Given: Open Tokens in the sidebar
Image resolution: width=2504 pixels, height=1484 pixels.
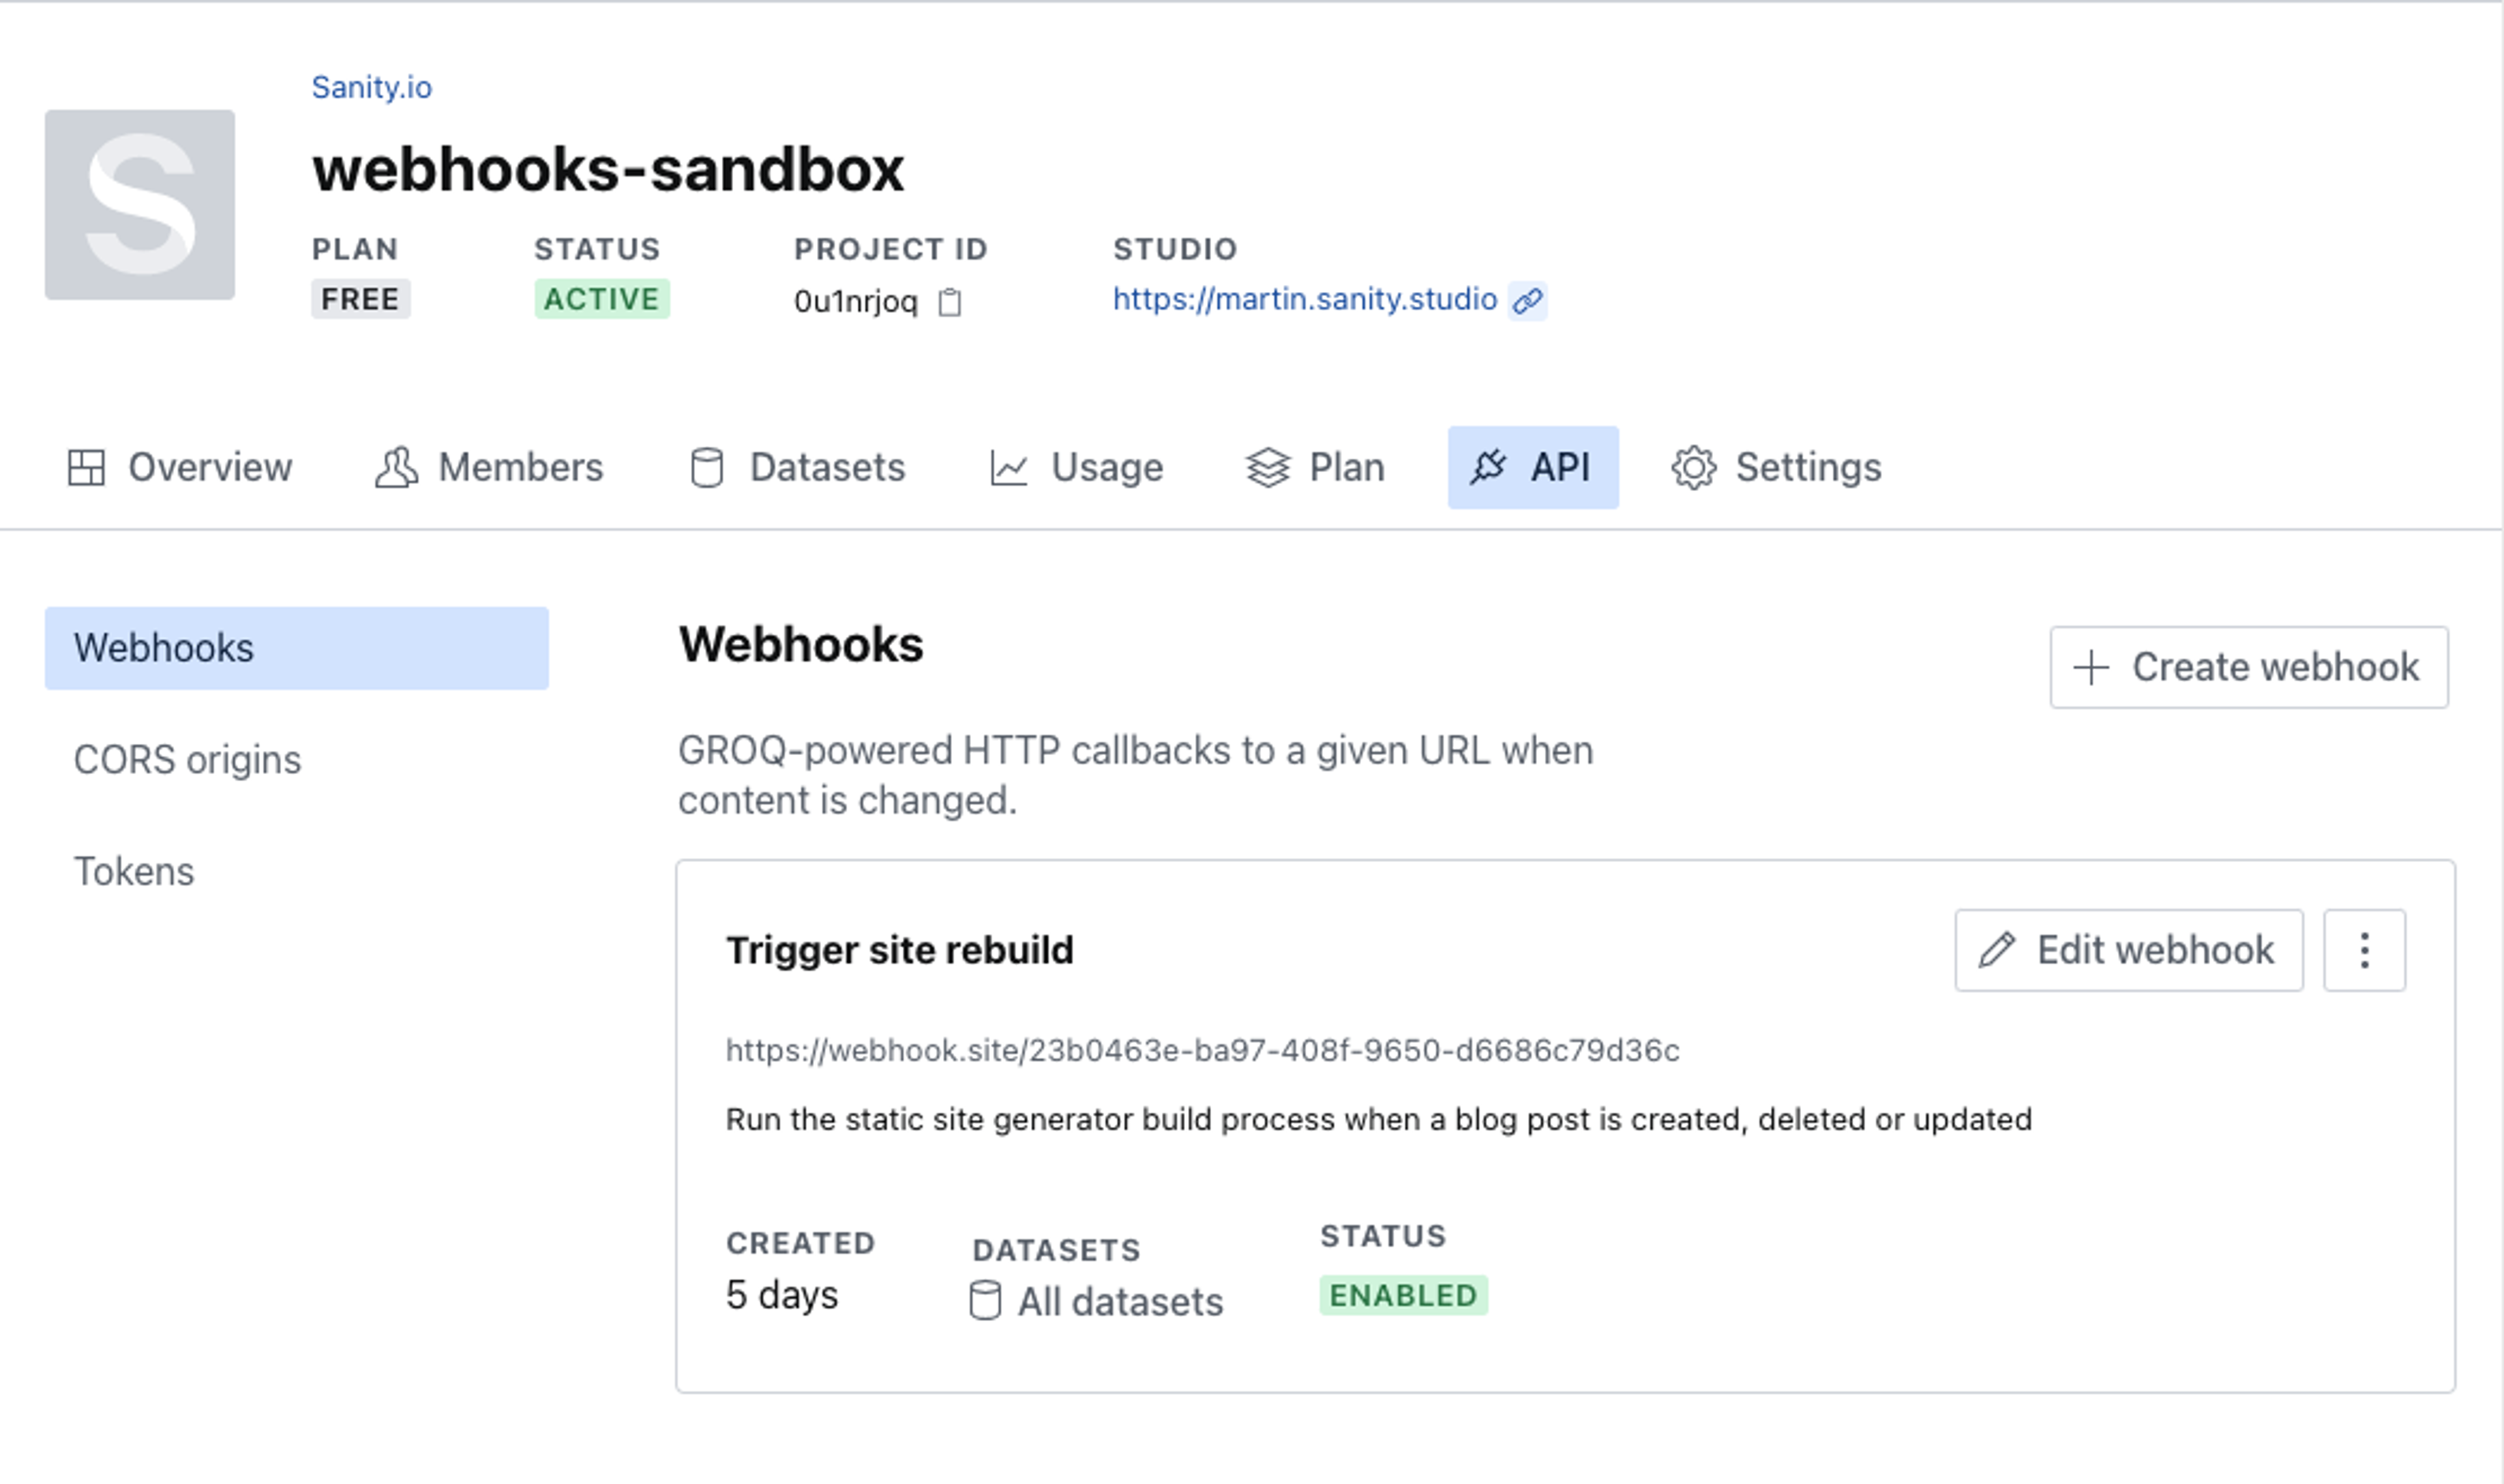Looking at the screenshot, I should pyautogui.click(x=134, y=872).
